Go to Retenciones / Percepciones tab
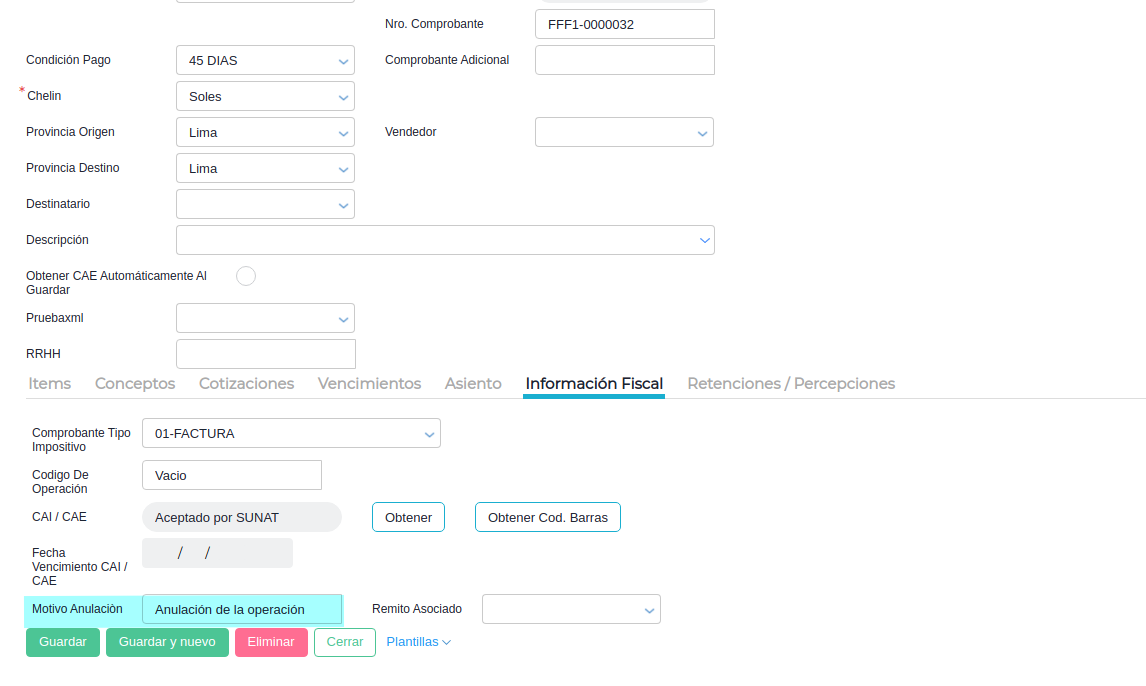The height and width of the screenshot is (686, 1146). 791,384
